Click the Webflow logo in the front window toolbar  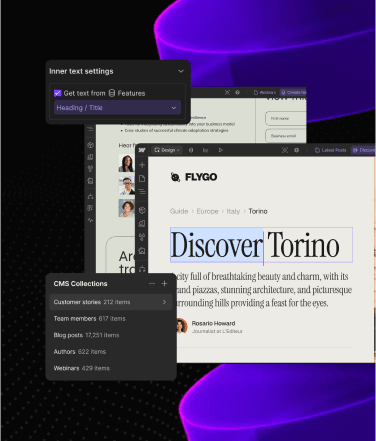click(142, 150)
